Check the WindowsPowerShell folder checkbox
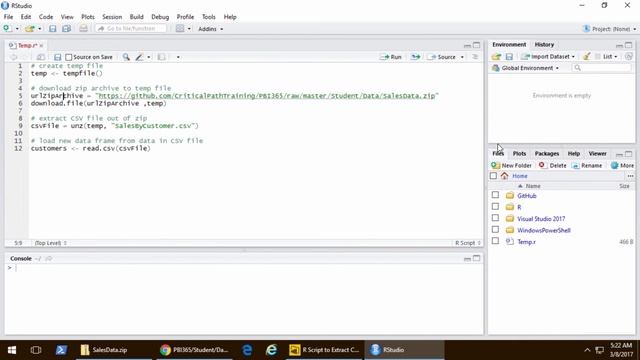 point(495,229)
